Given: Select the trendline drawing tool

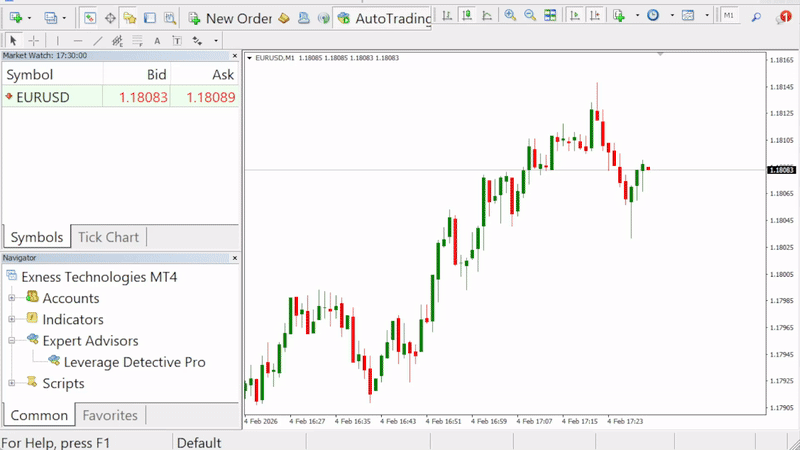Looking at the screenshot, I should [x=98, y=40].
